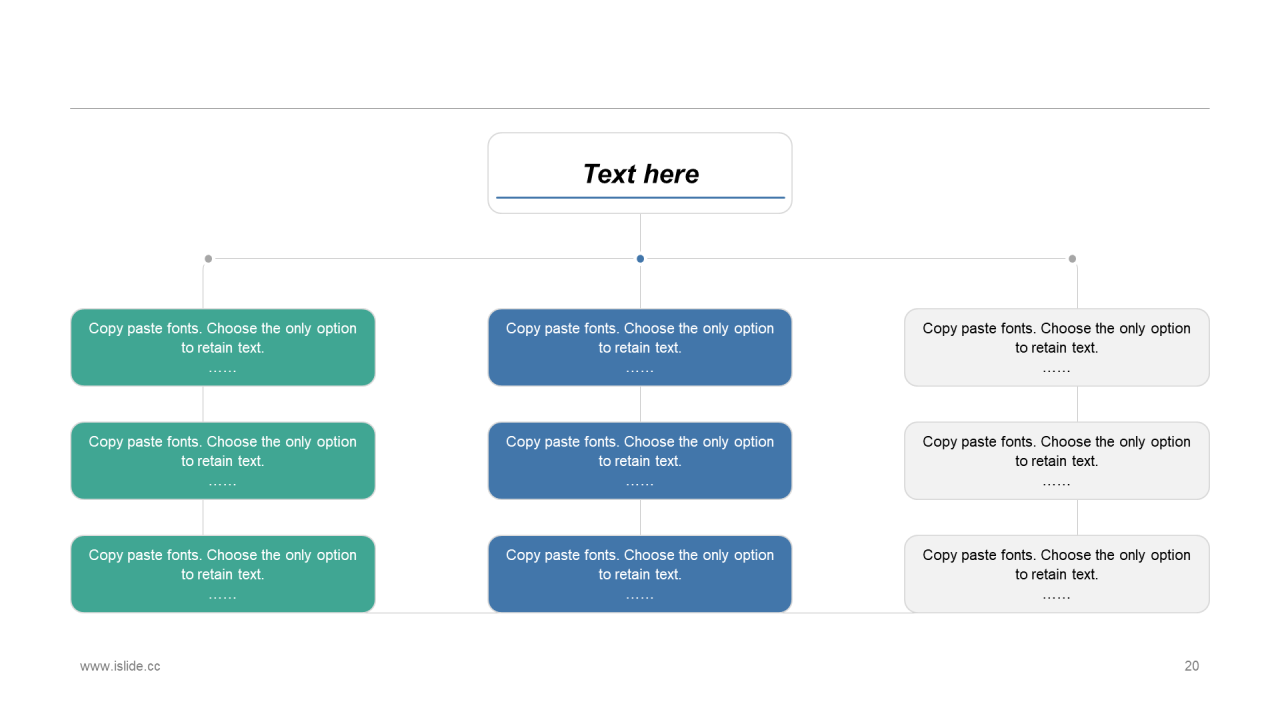Image resolution: width=1280 pixels, height=720 pixels.
Task: Click the "Text here" title box
Action: (640, 172)
